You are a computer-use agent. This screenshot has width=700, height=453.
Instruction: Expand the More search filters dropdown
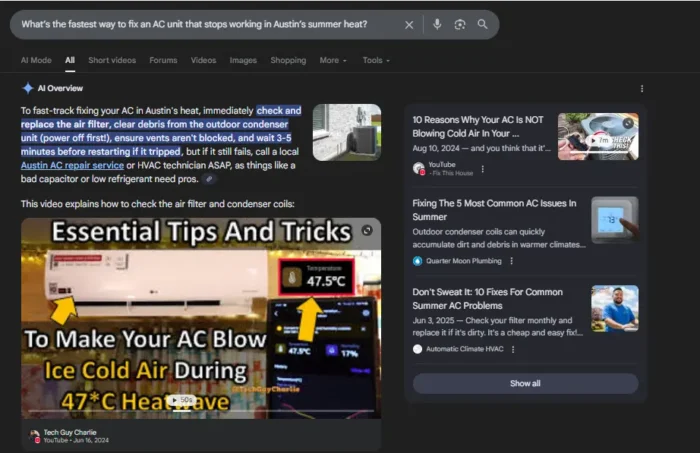click(333, 60)
